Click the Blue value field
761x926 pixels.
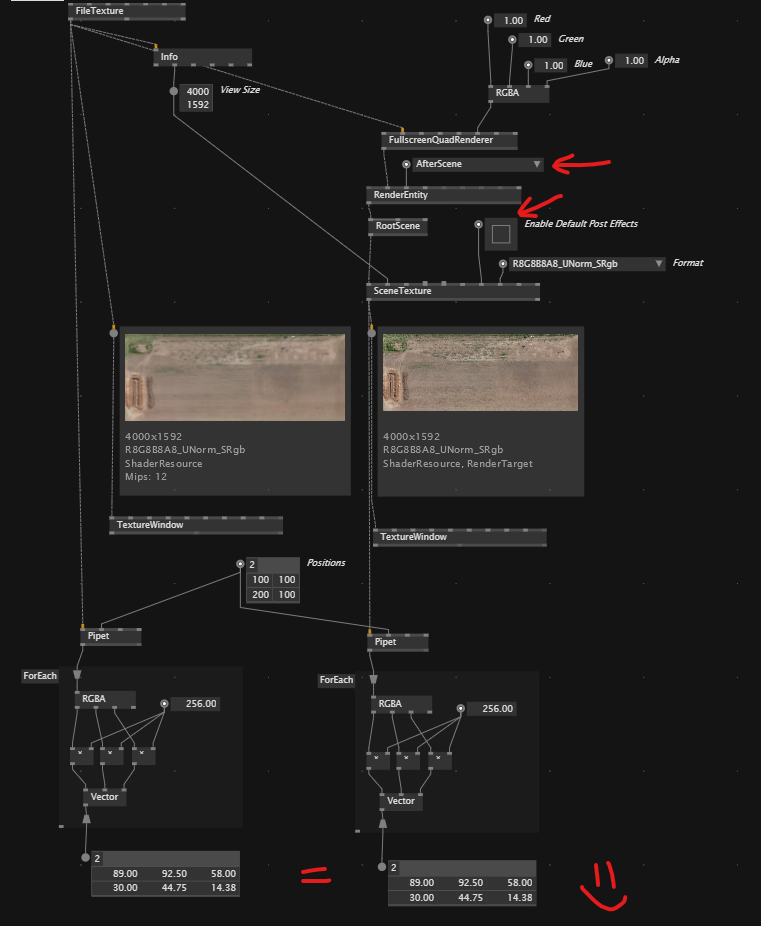coord(552,65)
